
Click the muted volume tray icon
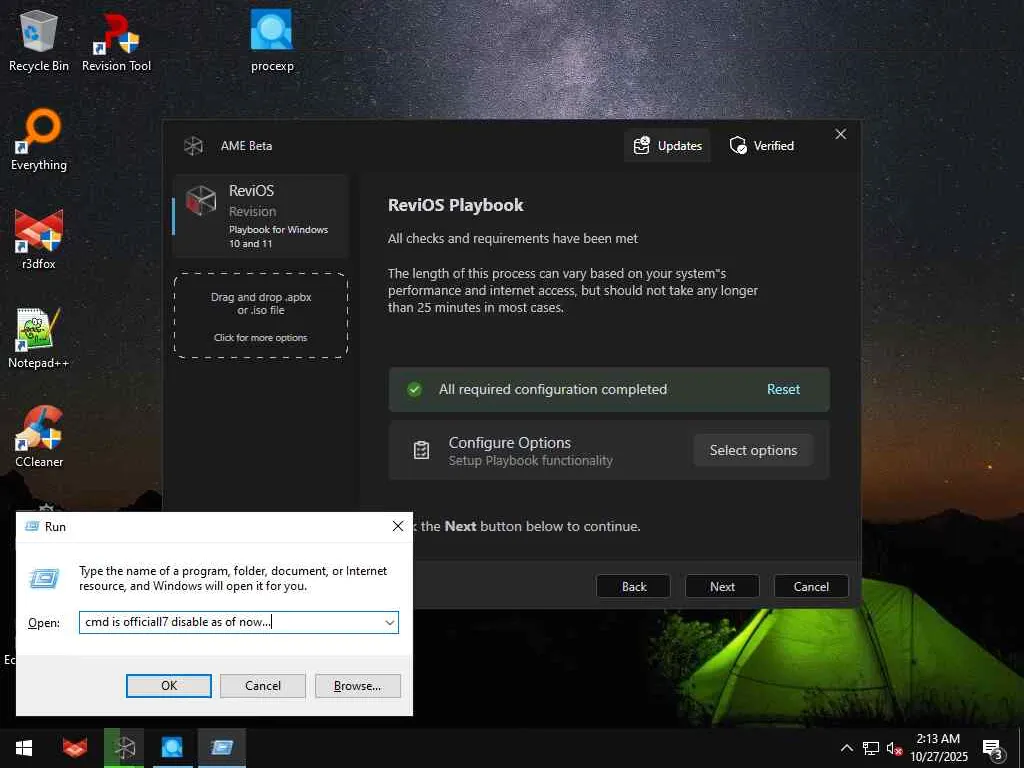point(895,748)
